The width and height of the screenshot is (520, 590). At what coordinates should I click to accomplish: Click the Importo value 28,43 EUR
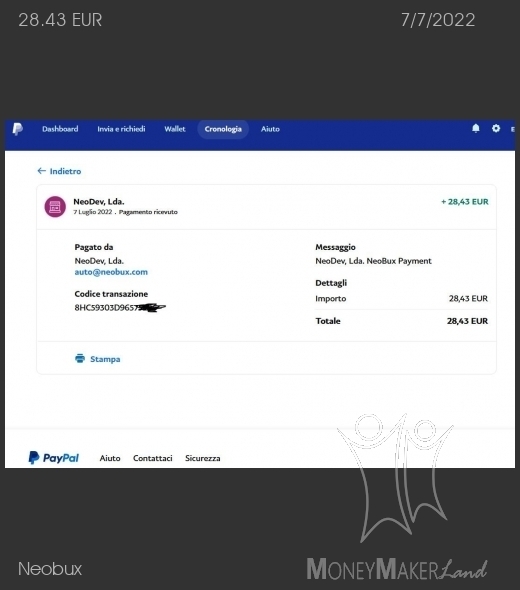(468, 298)
